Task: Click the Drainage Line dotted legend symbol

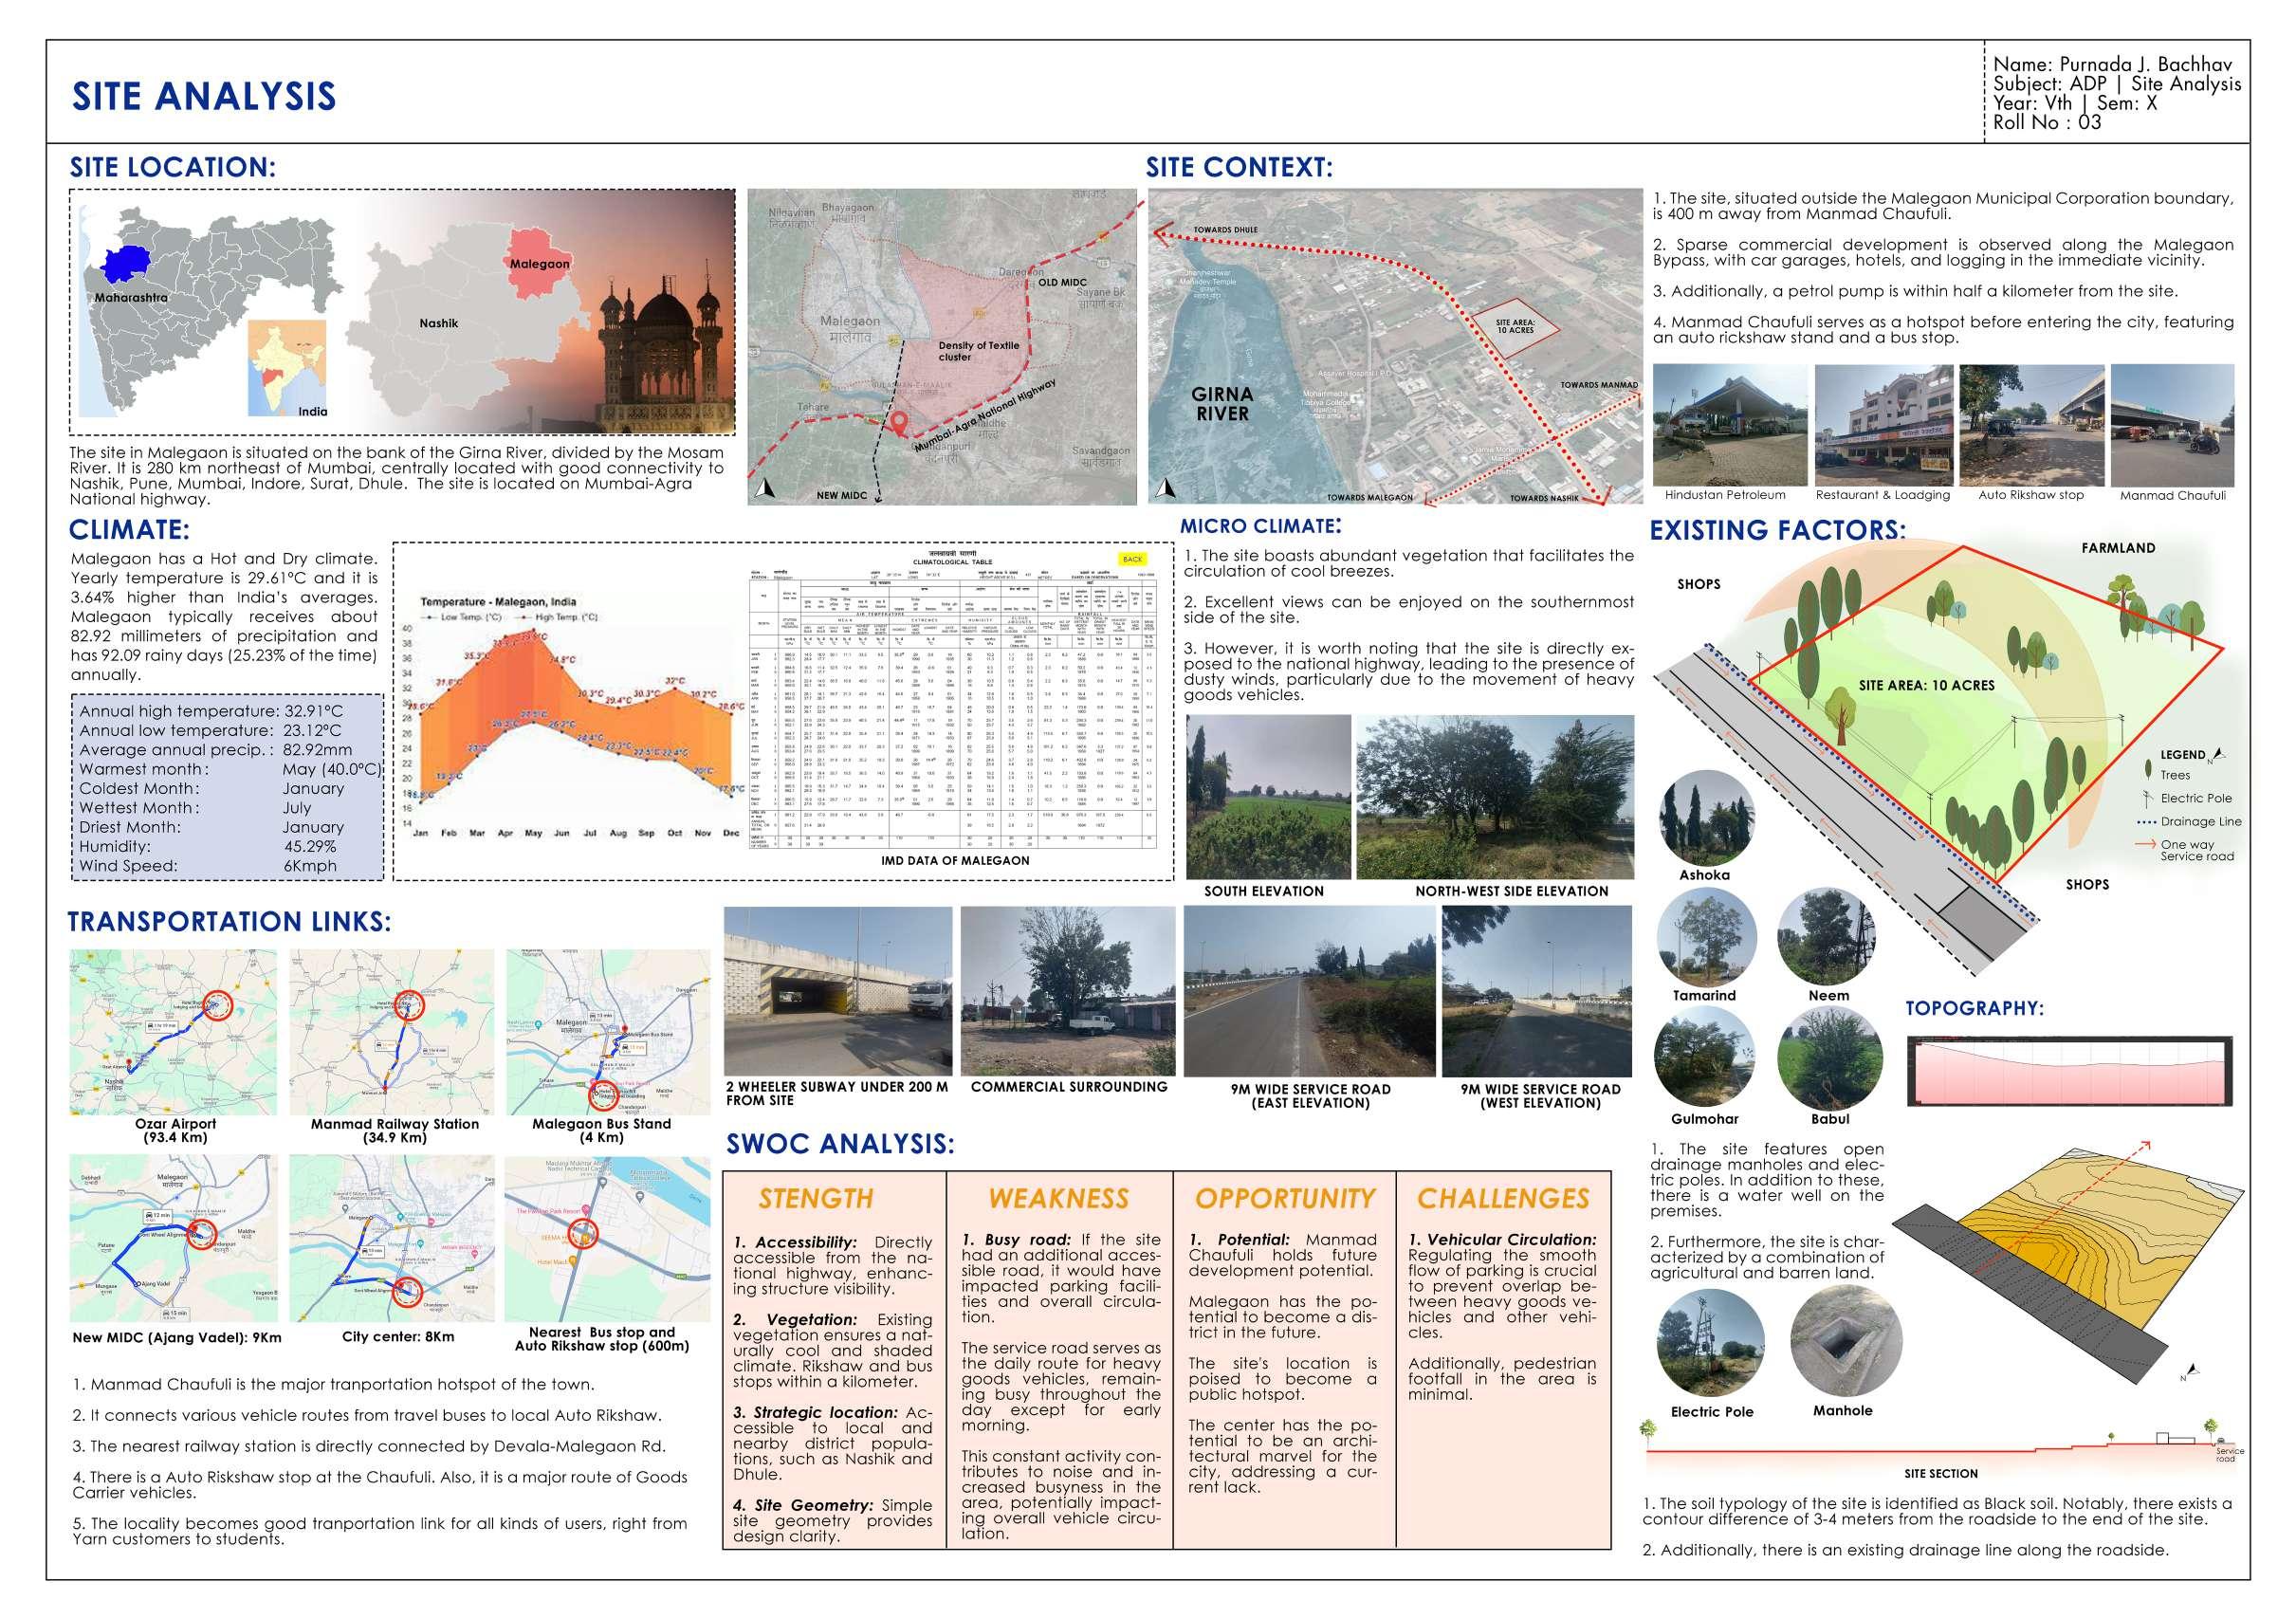Action: tap(2145, 821)
